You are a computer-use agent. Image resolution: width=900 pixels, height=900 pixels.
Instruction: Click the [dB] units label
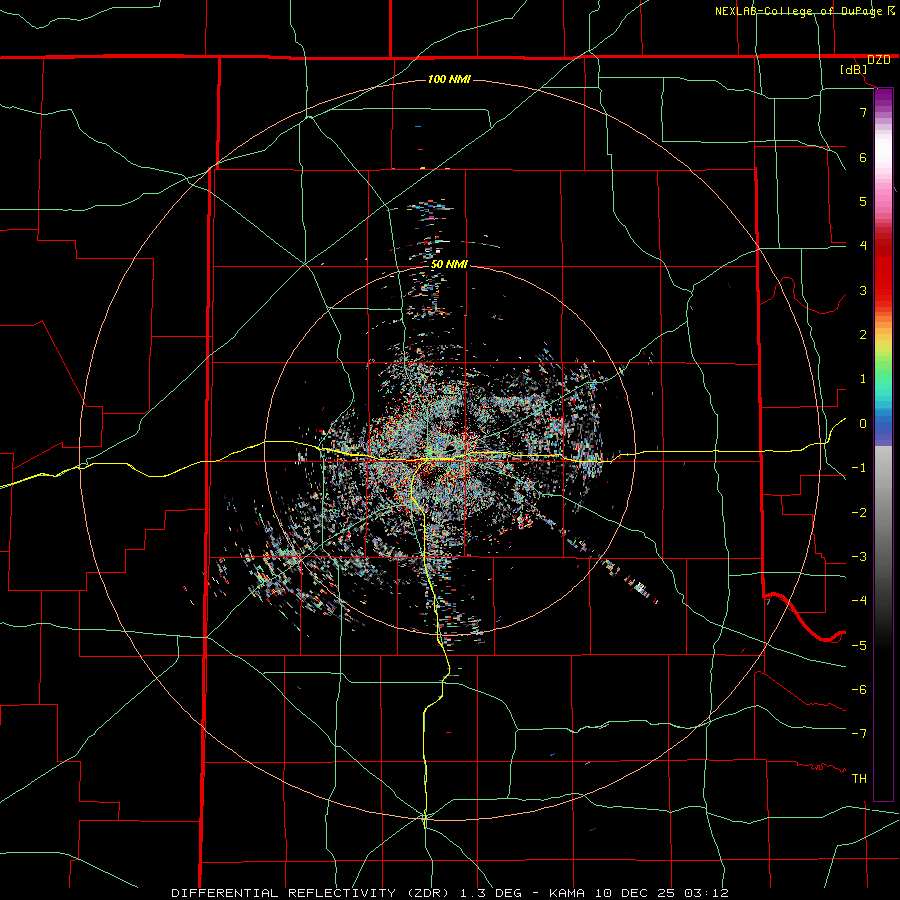tap(854, 70)
